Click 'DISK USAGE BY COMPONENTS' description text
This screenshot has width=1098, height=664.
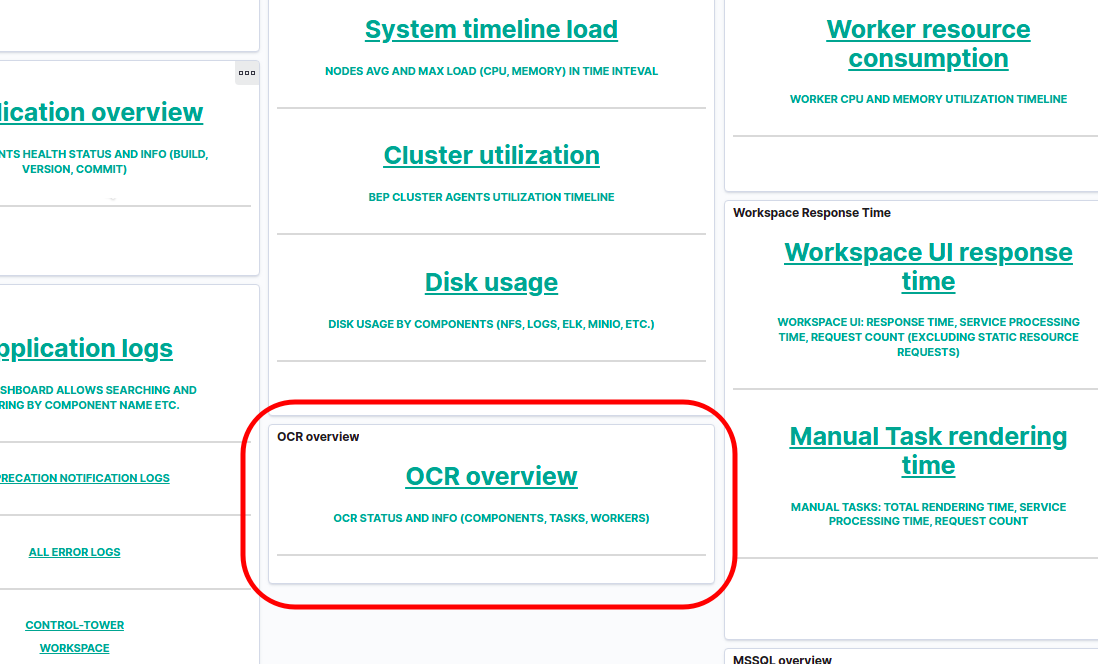[x=491, y=324]
